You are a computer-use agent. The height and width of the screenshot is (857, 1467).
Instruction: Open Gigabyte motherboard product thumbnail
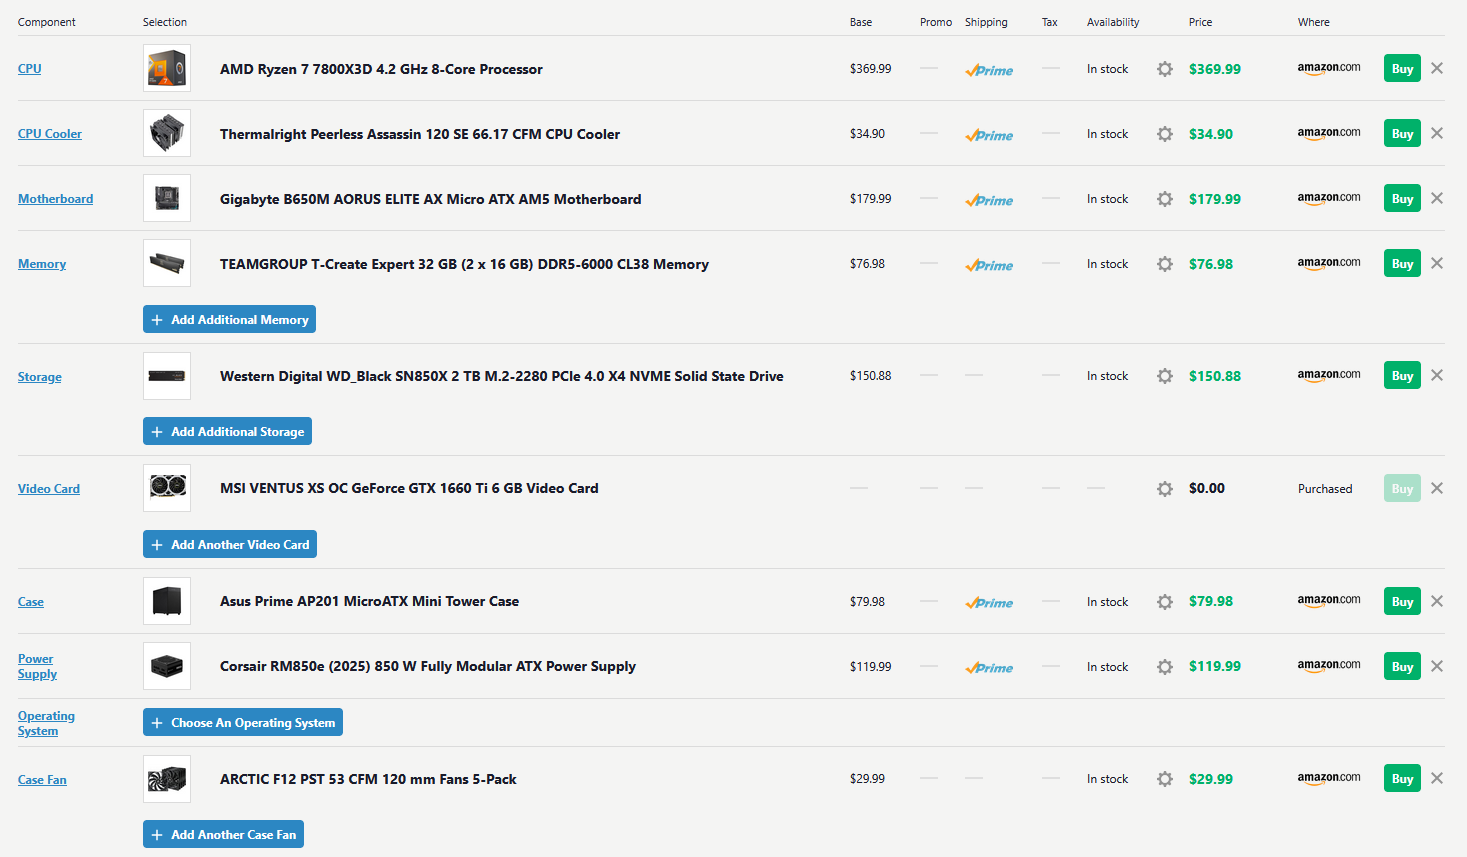point(167,198)
